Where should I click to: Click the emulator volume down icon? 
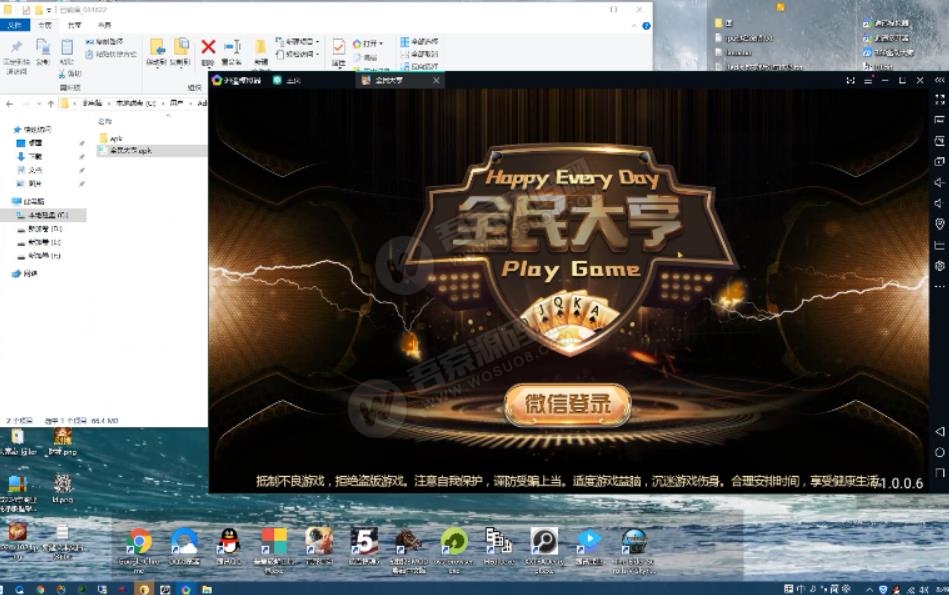coord(939,203)
